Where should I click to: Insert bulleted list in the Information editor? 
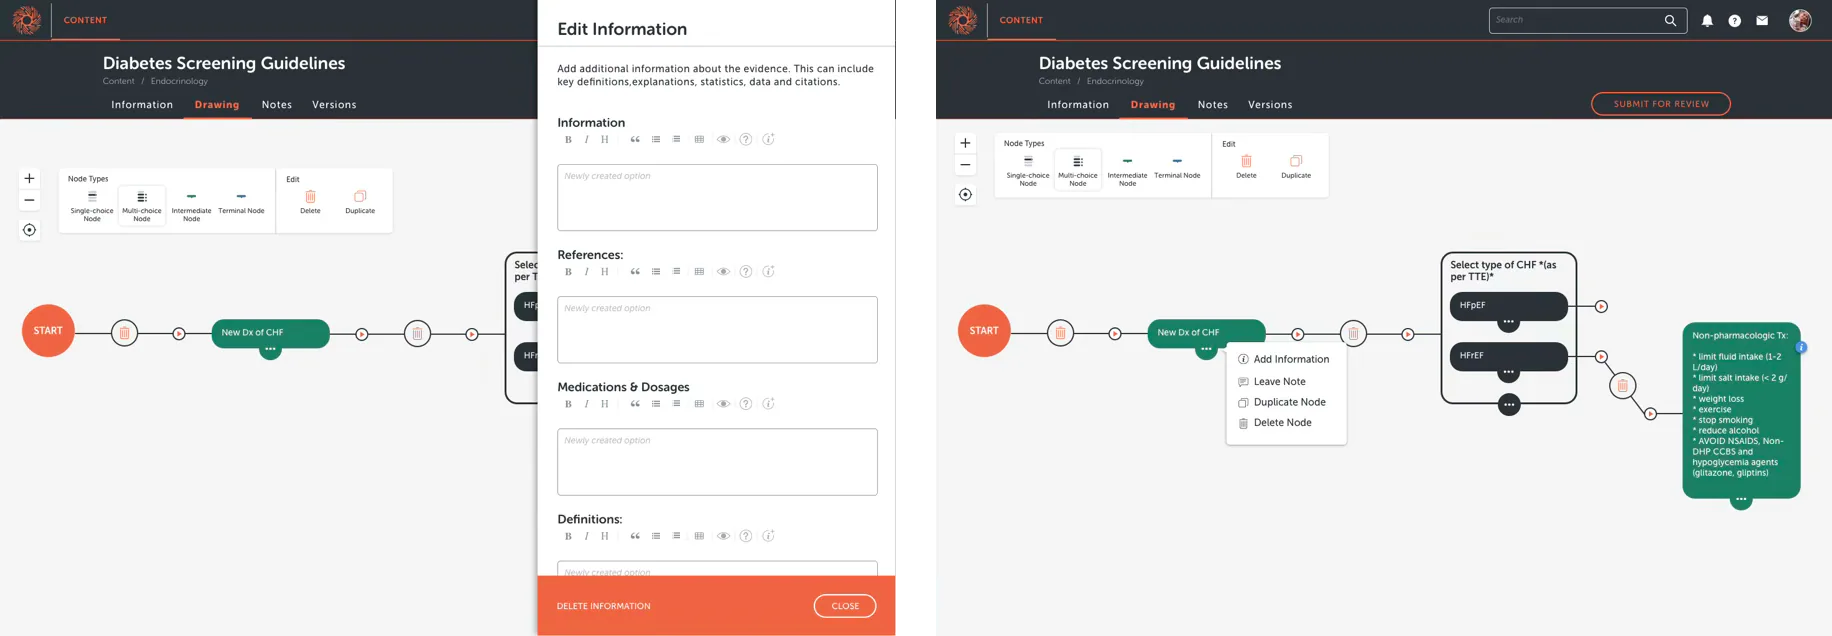656,140
